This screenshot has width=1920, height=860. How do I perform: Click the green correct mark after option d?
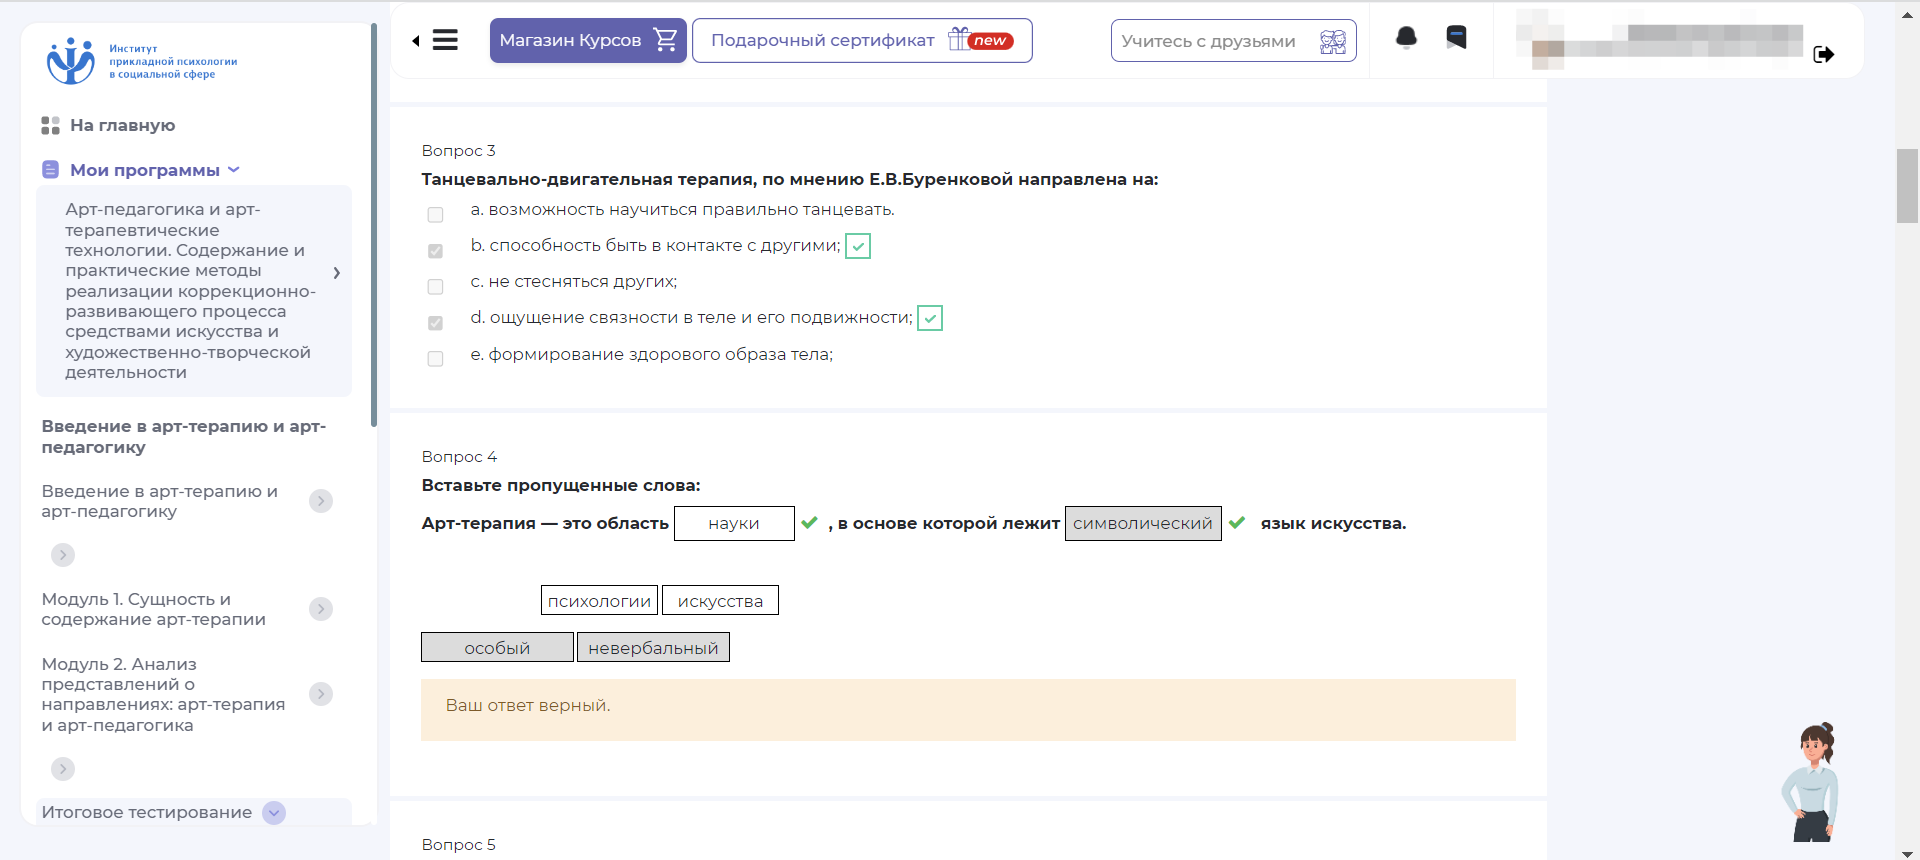click(x=930, y=318)
